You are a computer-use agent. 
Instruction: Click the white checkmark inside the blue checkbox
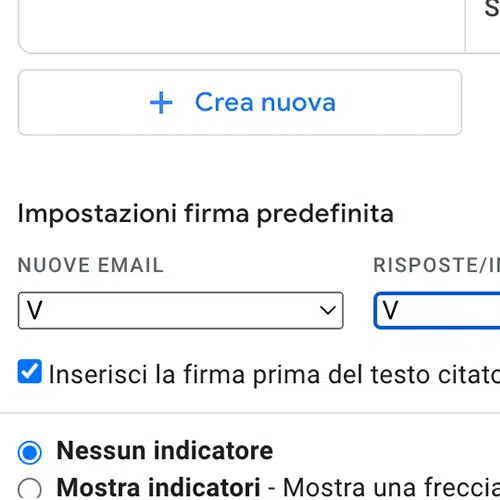(30, 371)
